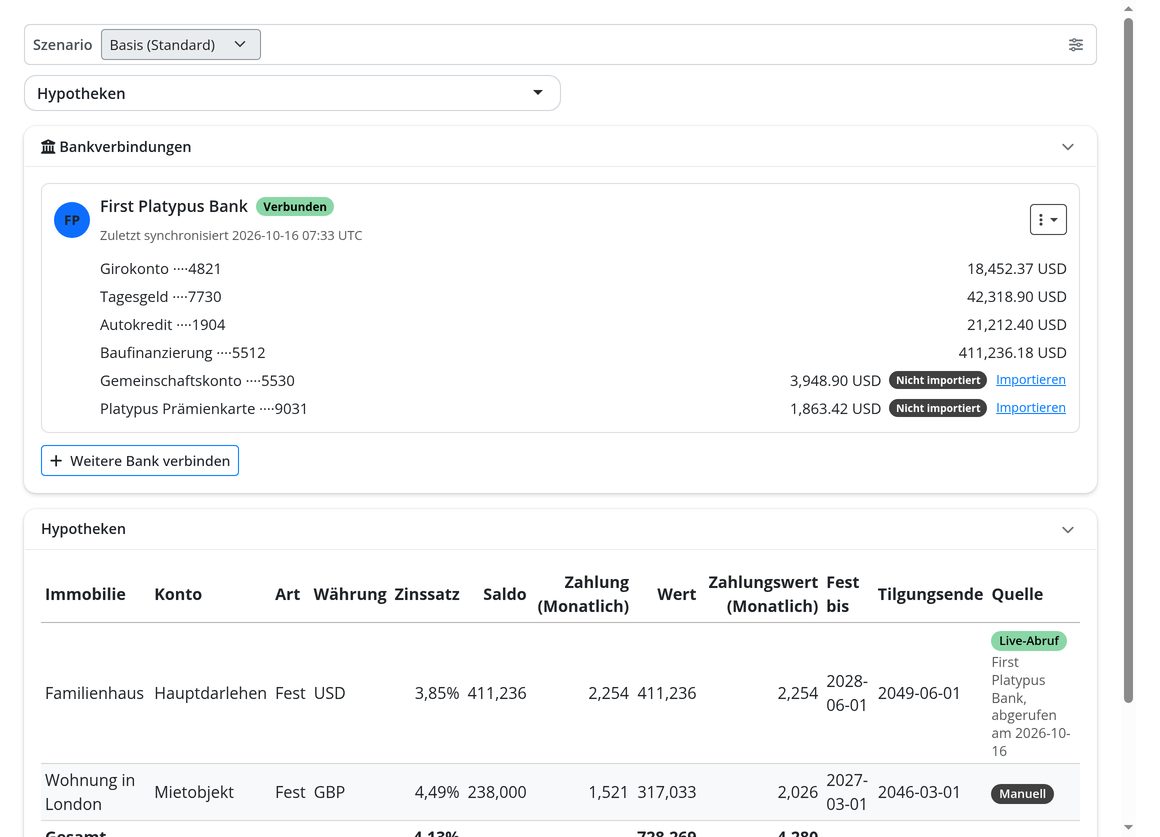Screen dimensions: 1160x837
Task: Click the bank building icon beside Bankverbindungen
Action: pyautogui.click(x=48, y=147)
